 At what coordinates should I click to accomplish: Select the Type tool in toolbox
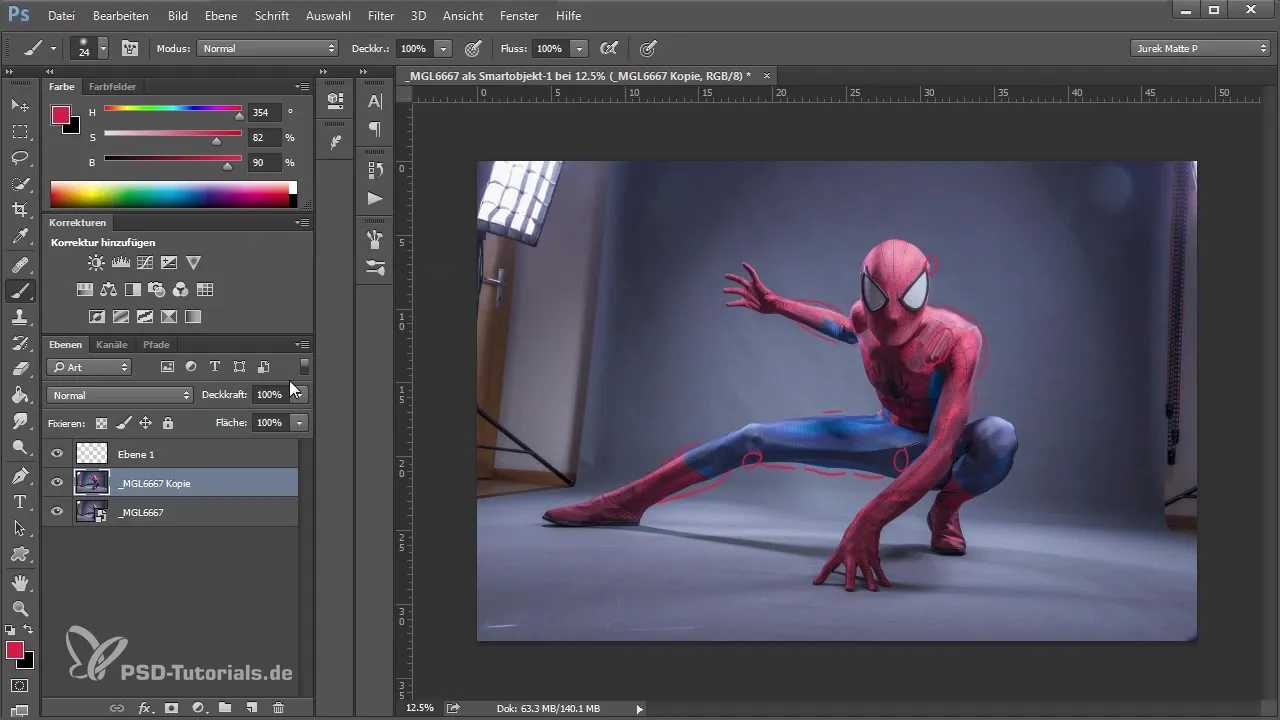coord(20,501)
